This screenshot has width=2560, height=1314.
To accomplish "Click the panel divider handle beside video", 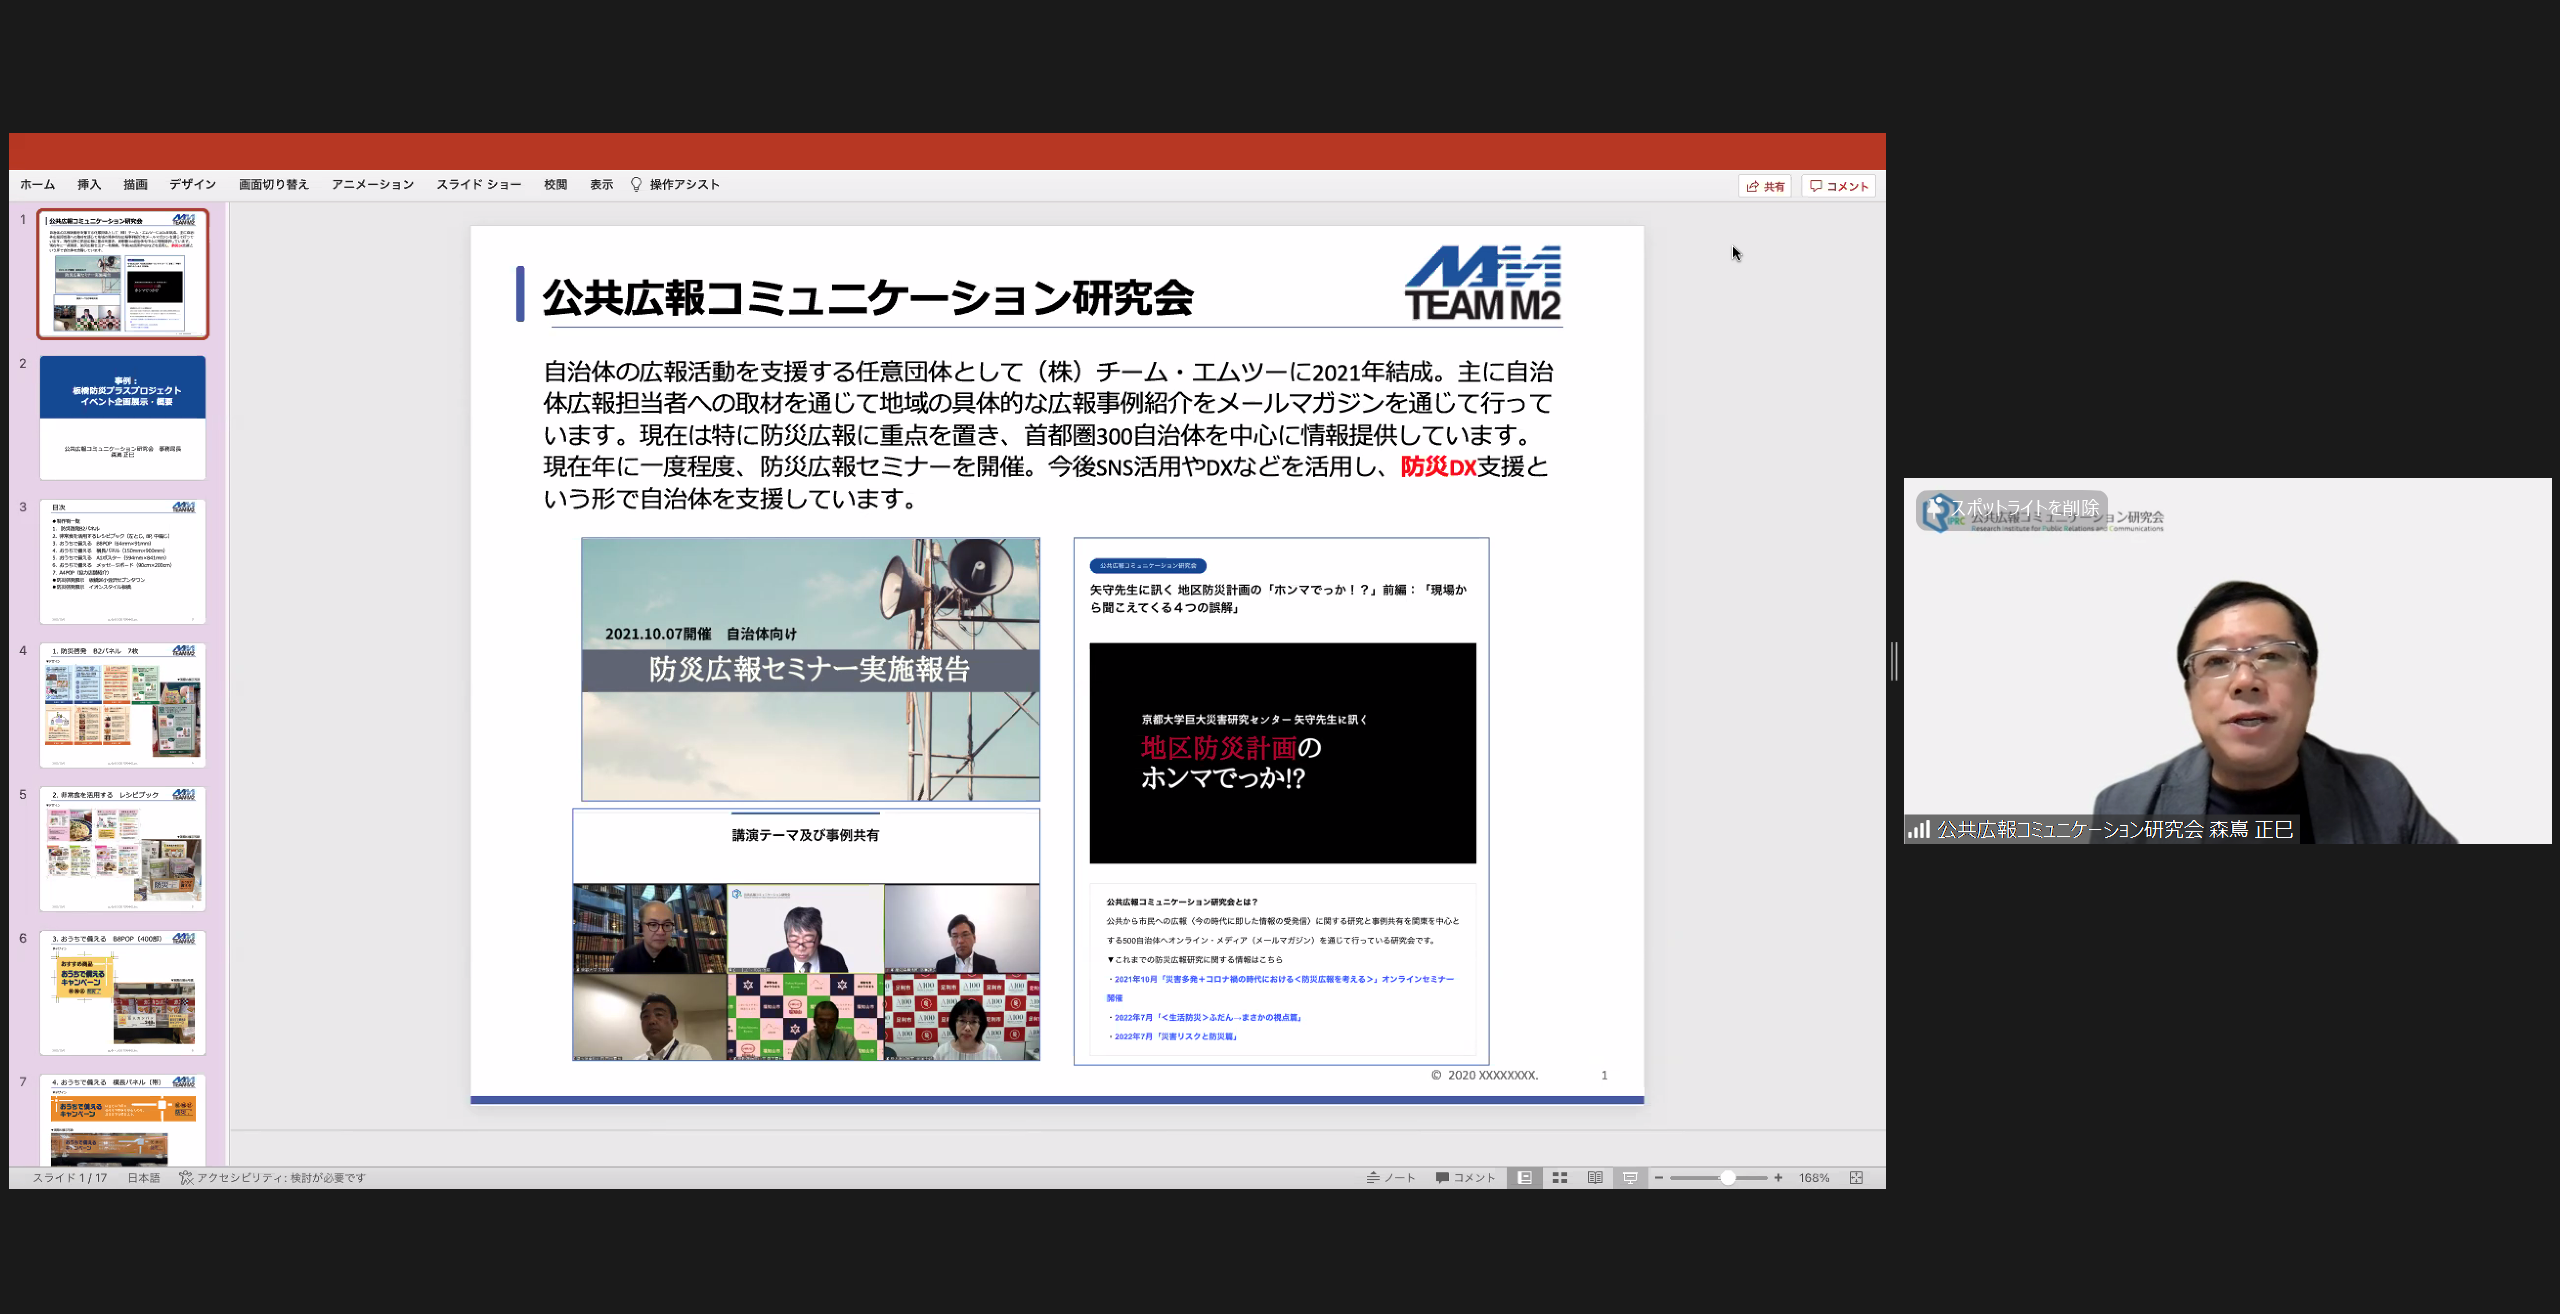I will (x=1894, y=661).
